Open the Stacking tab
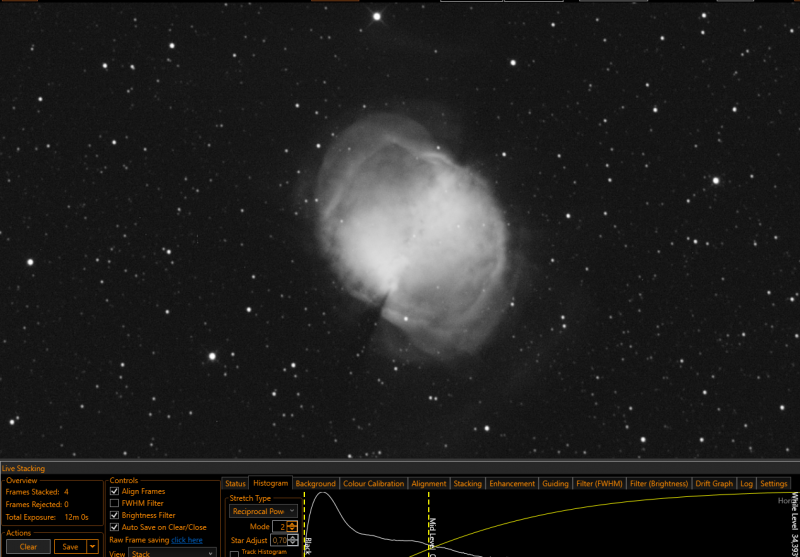 point(467,484)
